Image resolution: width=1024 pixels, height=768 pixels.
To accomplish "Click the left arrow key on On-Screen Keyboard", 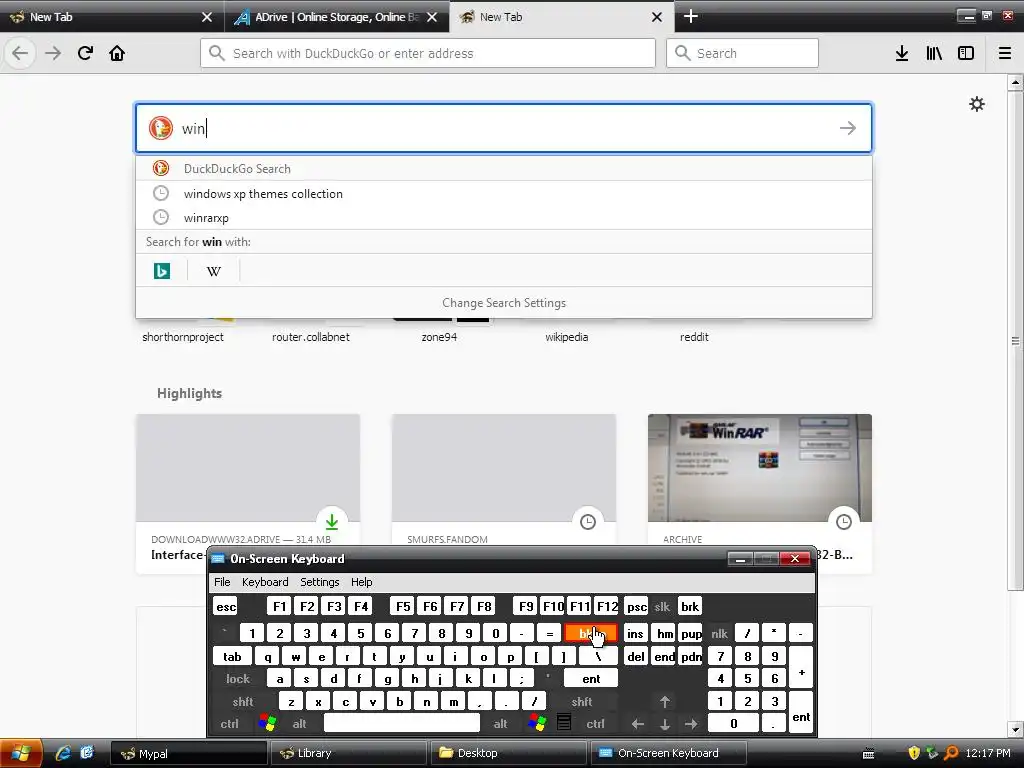I will click(638, 724).
